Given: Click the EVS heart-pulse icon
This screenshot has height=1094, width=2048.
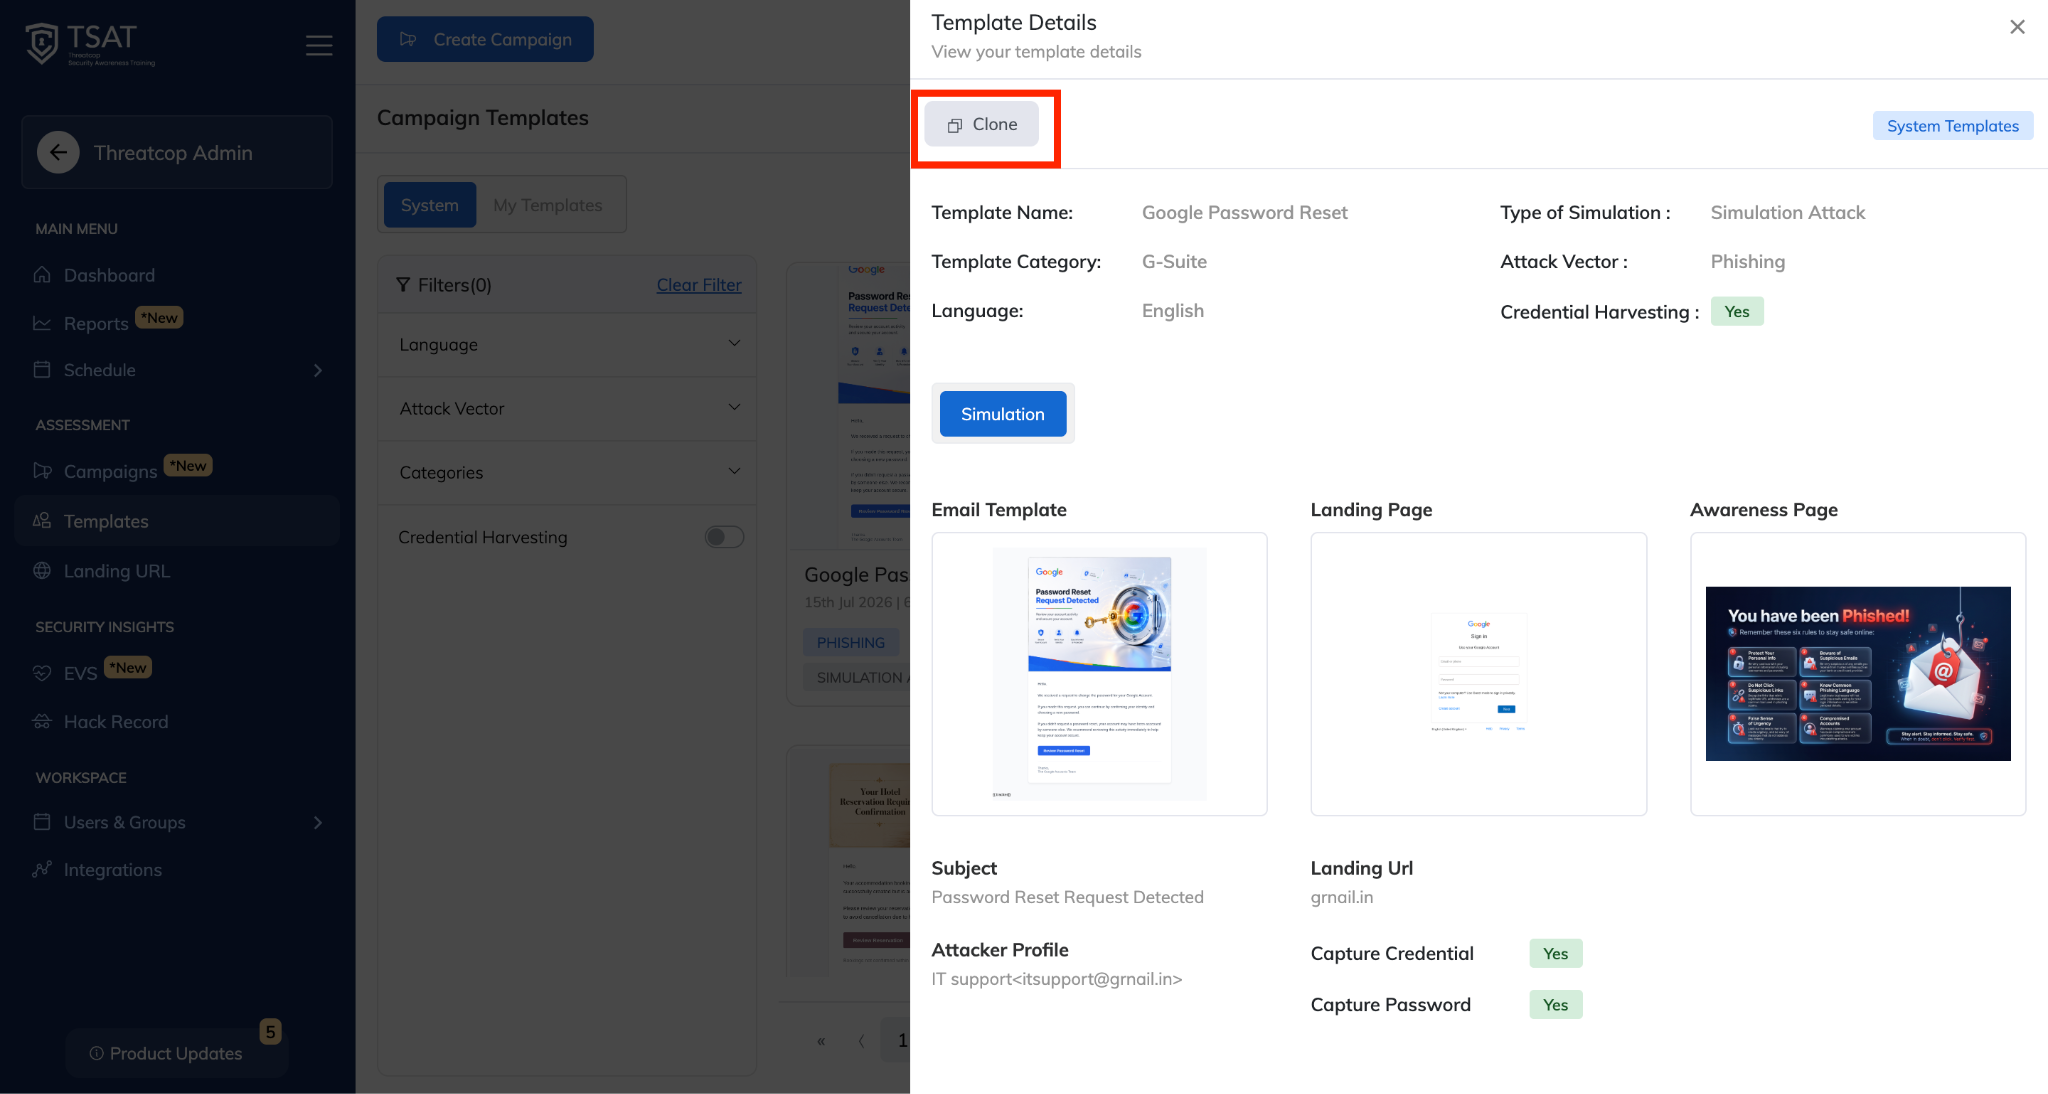Looking at the screenshot, I should (42, 673).
